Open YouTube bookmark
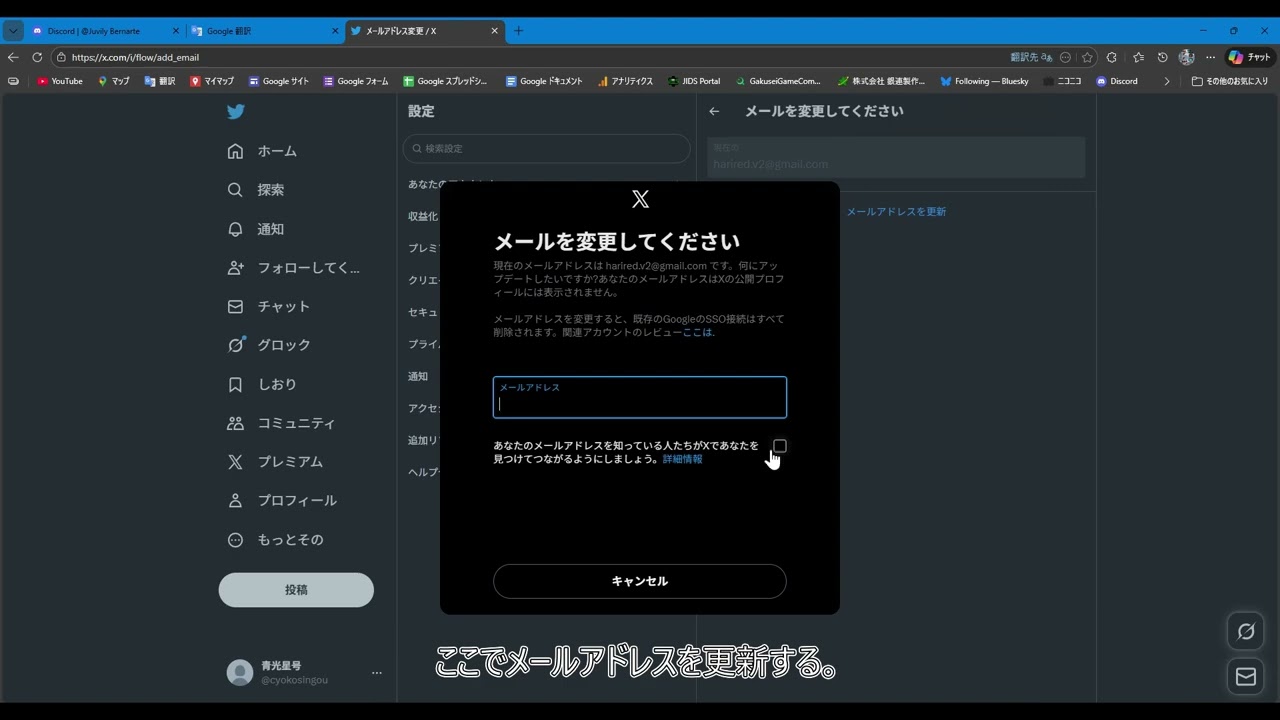The height and width of the screenshot is (720, 1280). [60, 81]
